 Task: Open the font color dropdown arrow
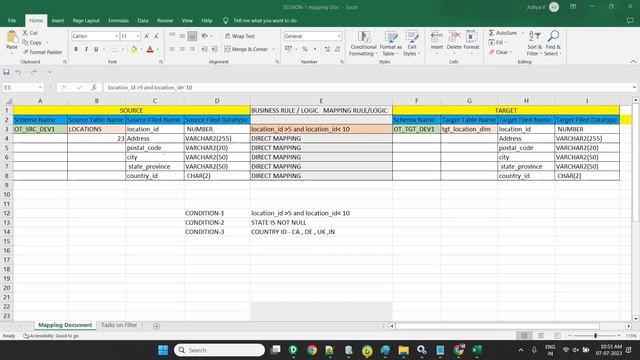(x=158, y=49)
